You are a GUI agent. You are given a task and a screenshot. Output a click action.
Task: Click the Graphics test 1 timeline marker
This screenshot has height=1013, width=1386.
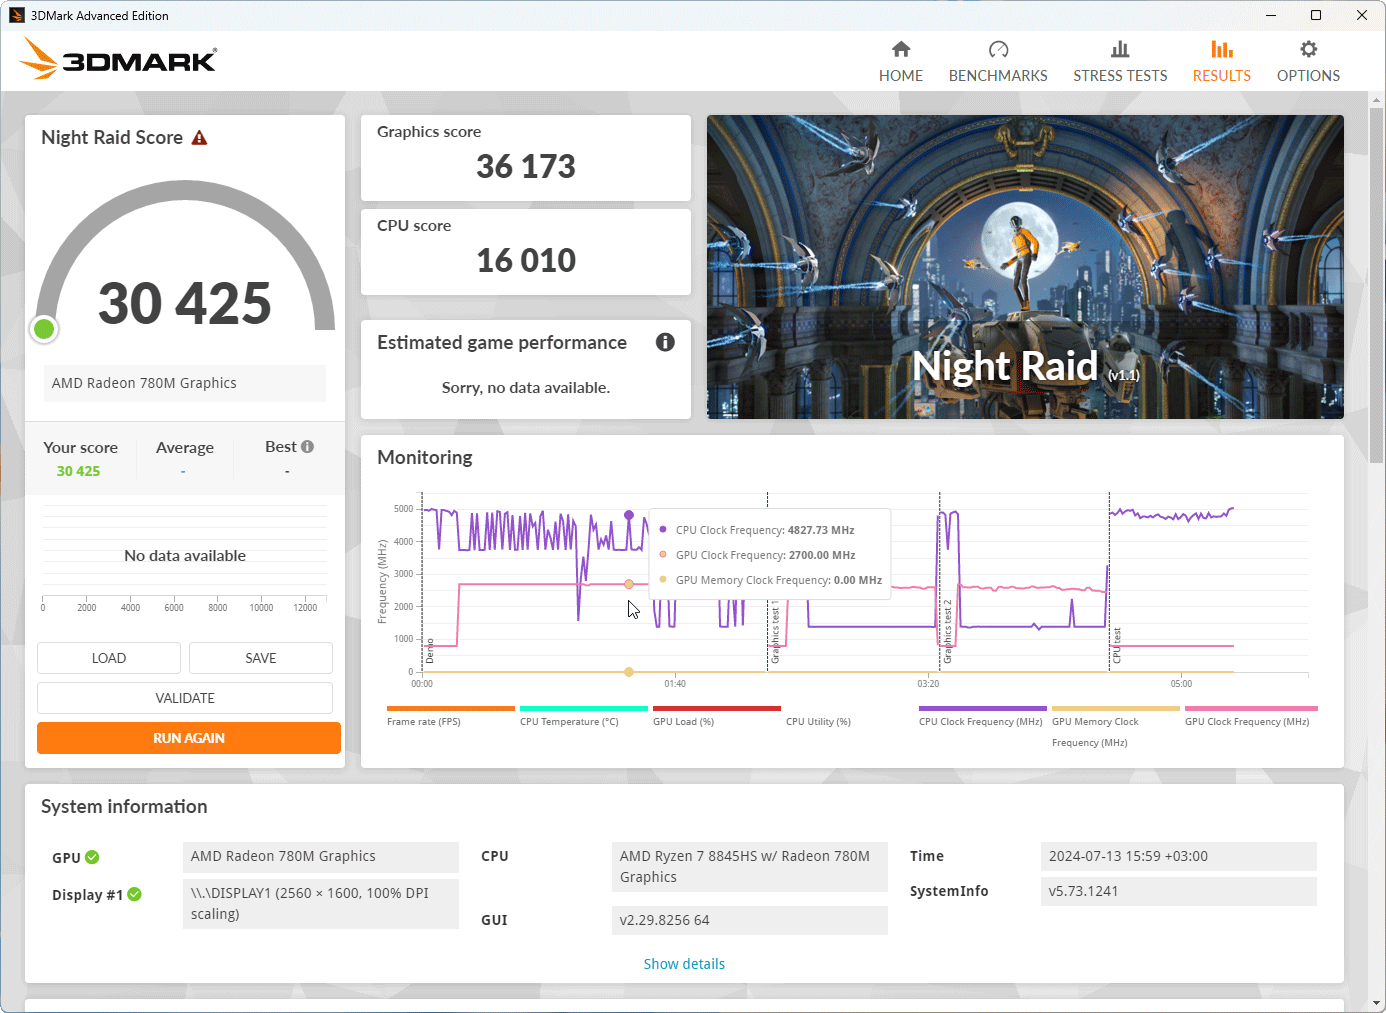coord(774,633)
